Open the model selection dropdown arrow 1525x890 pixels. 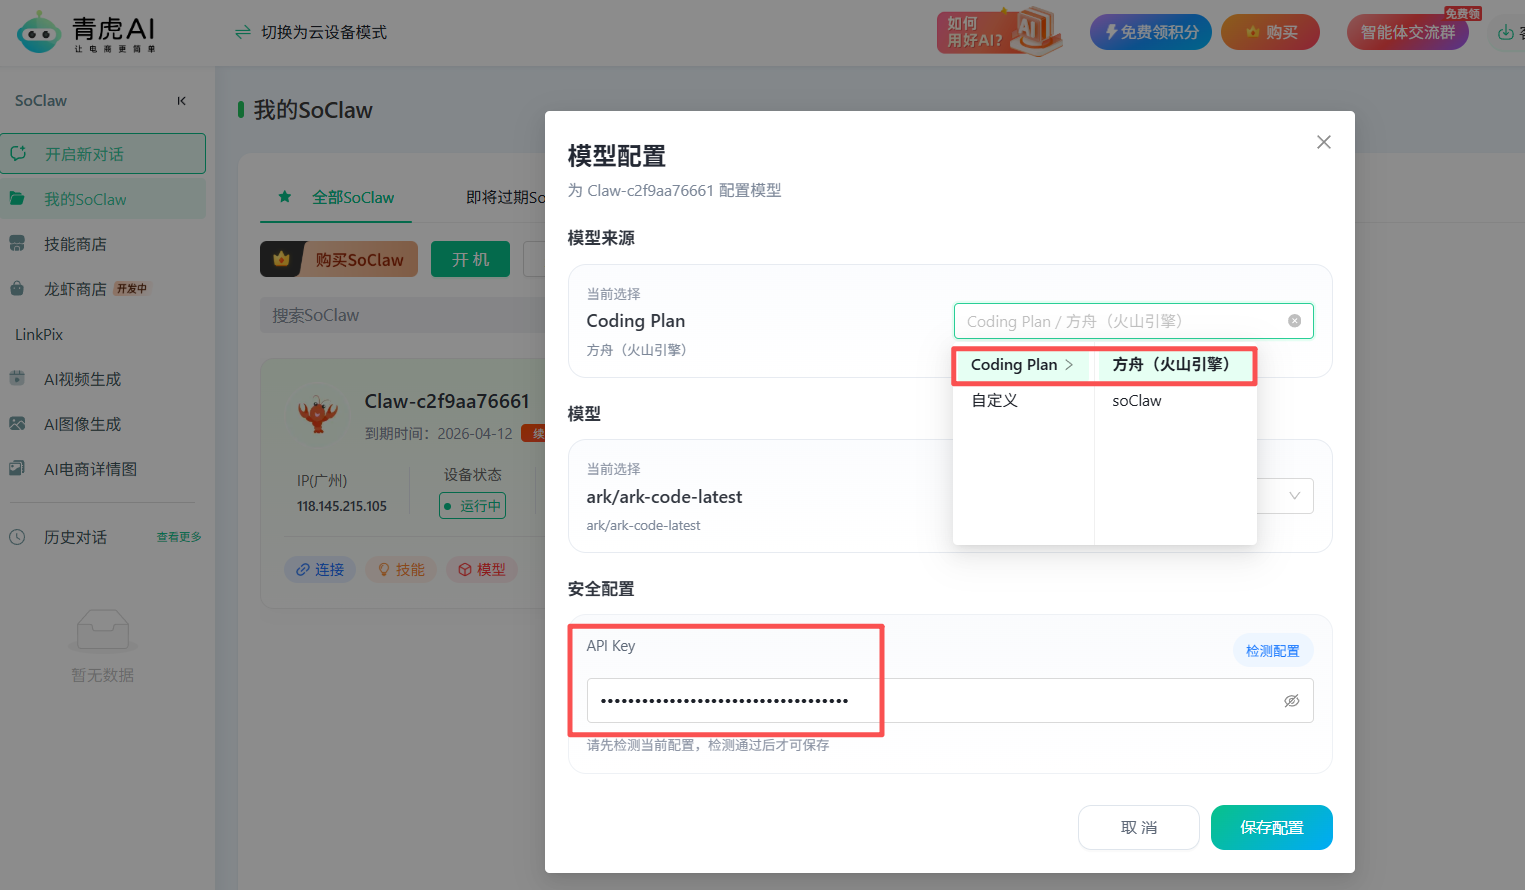coord(1294,496)
